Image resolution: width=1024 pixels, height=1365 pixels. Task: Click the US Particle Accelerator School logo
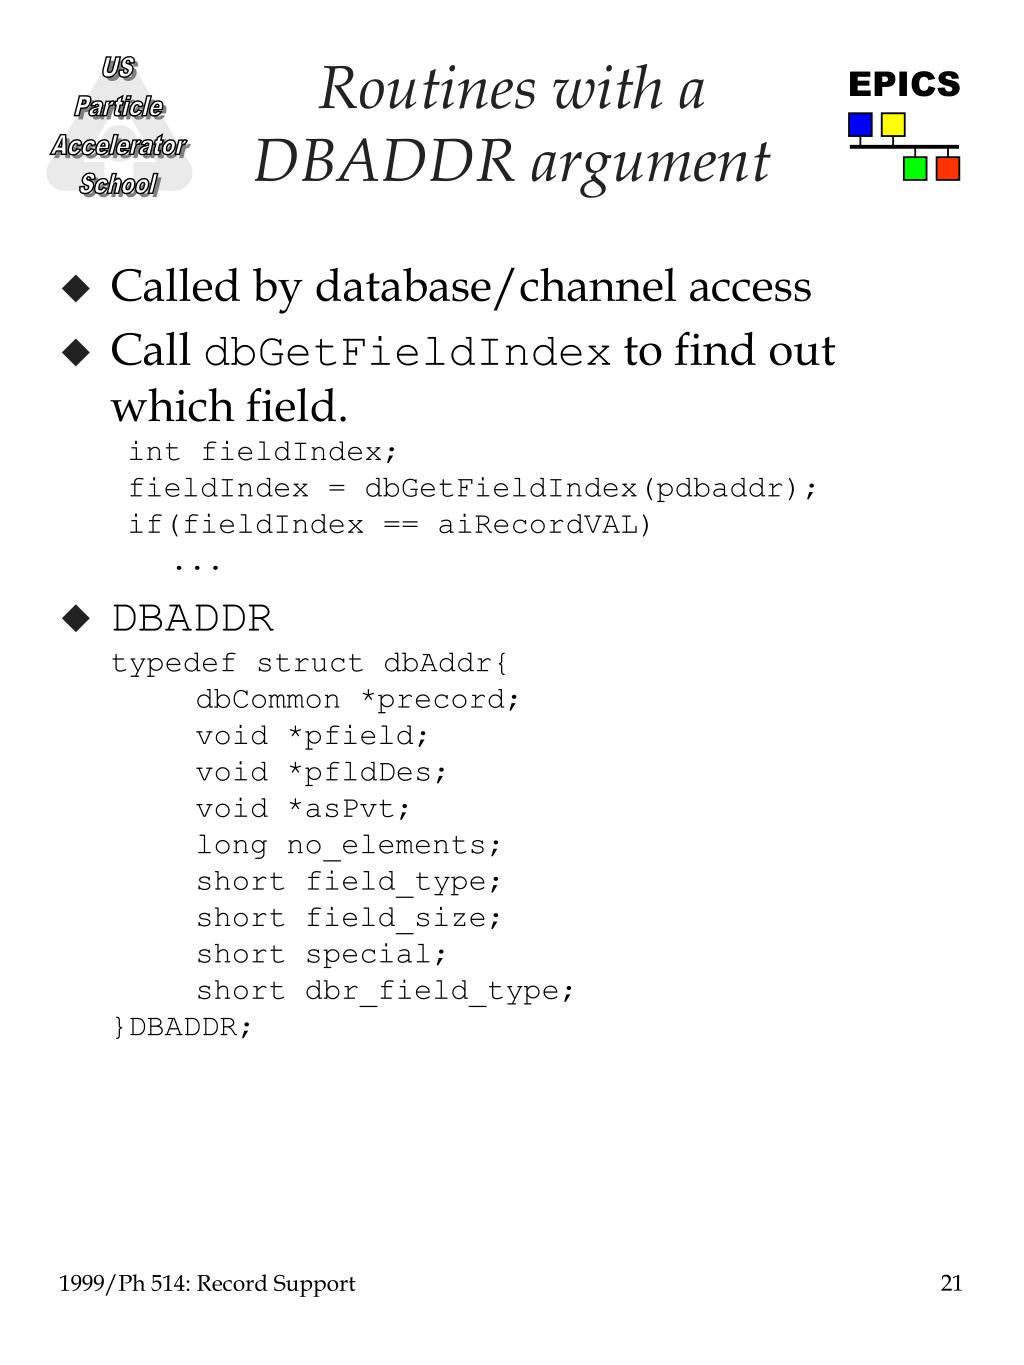[x=119, y=126]
